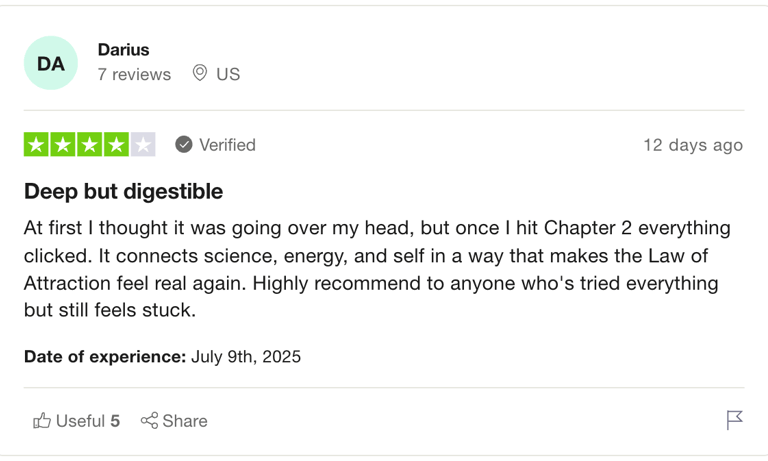Open reviewer Darius's profile name

[123, 49]
